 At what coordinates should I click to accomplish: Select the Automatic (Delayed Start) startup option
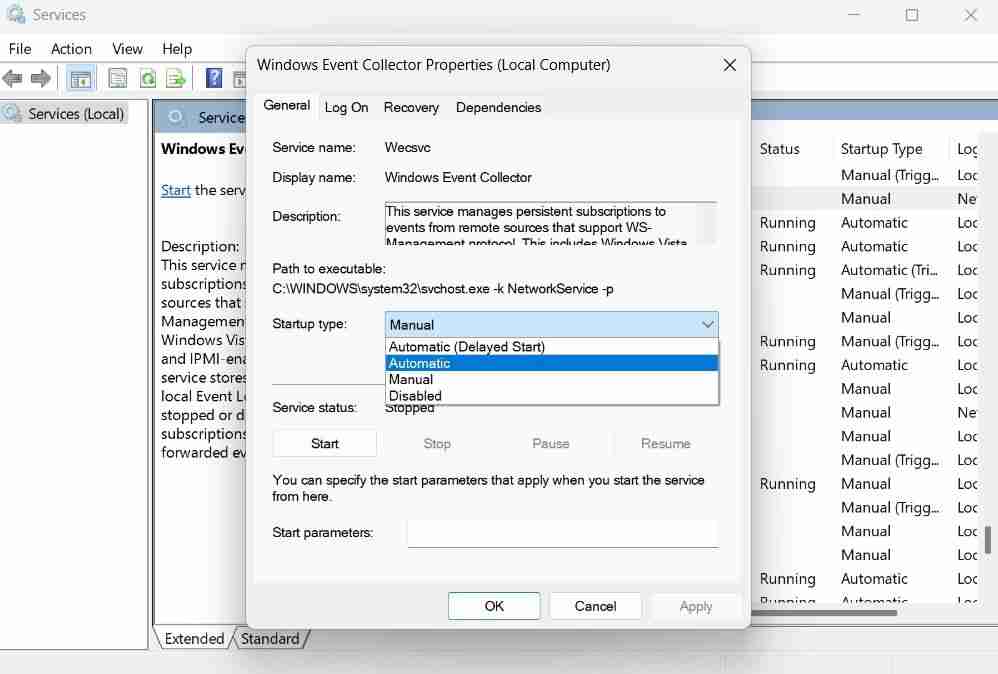point(466,346)
